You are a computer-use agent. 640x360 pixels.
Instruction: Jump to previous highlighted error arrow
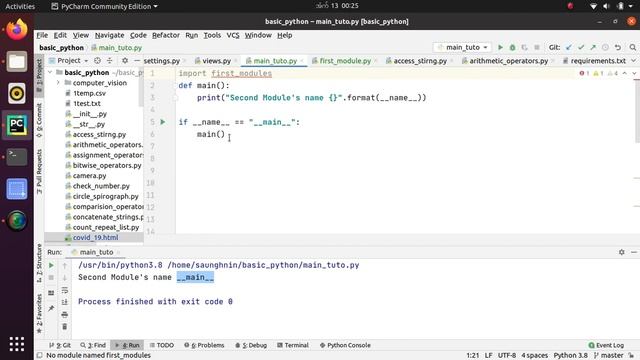click(624, 73)
